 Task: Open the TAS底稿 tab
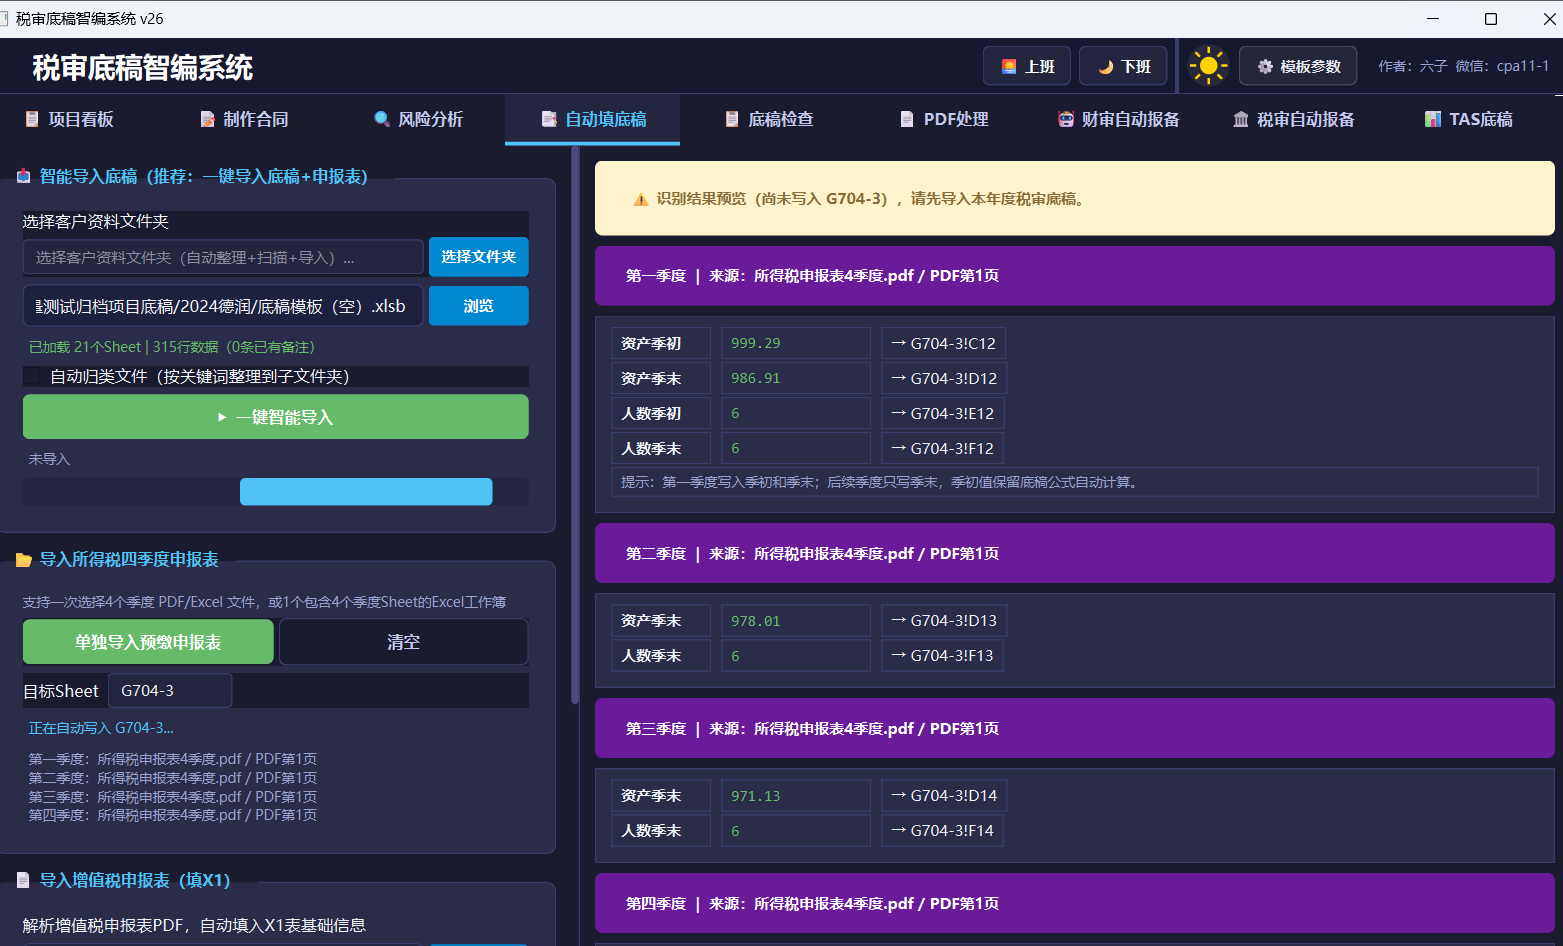click(x=1468, y=119)
